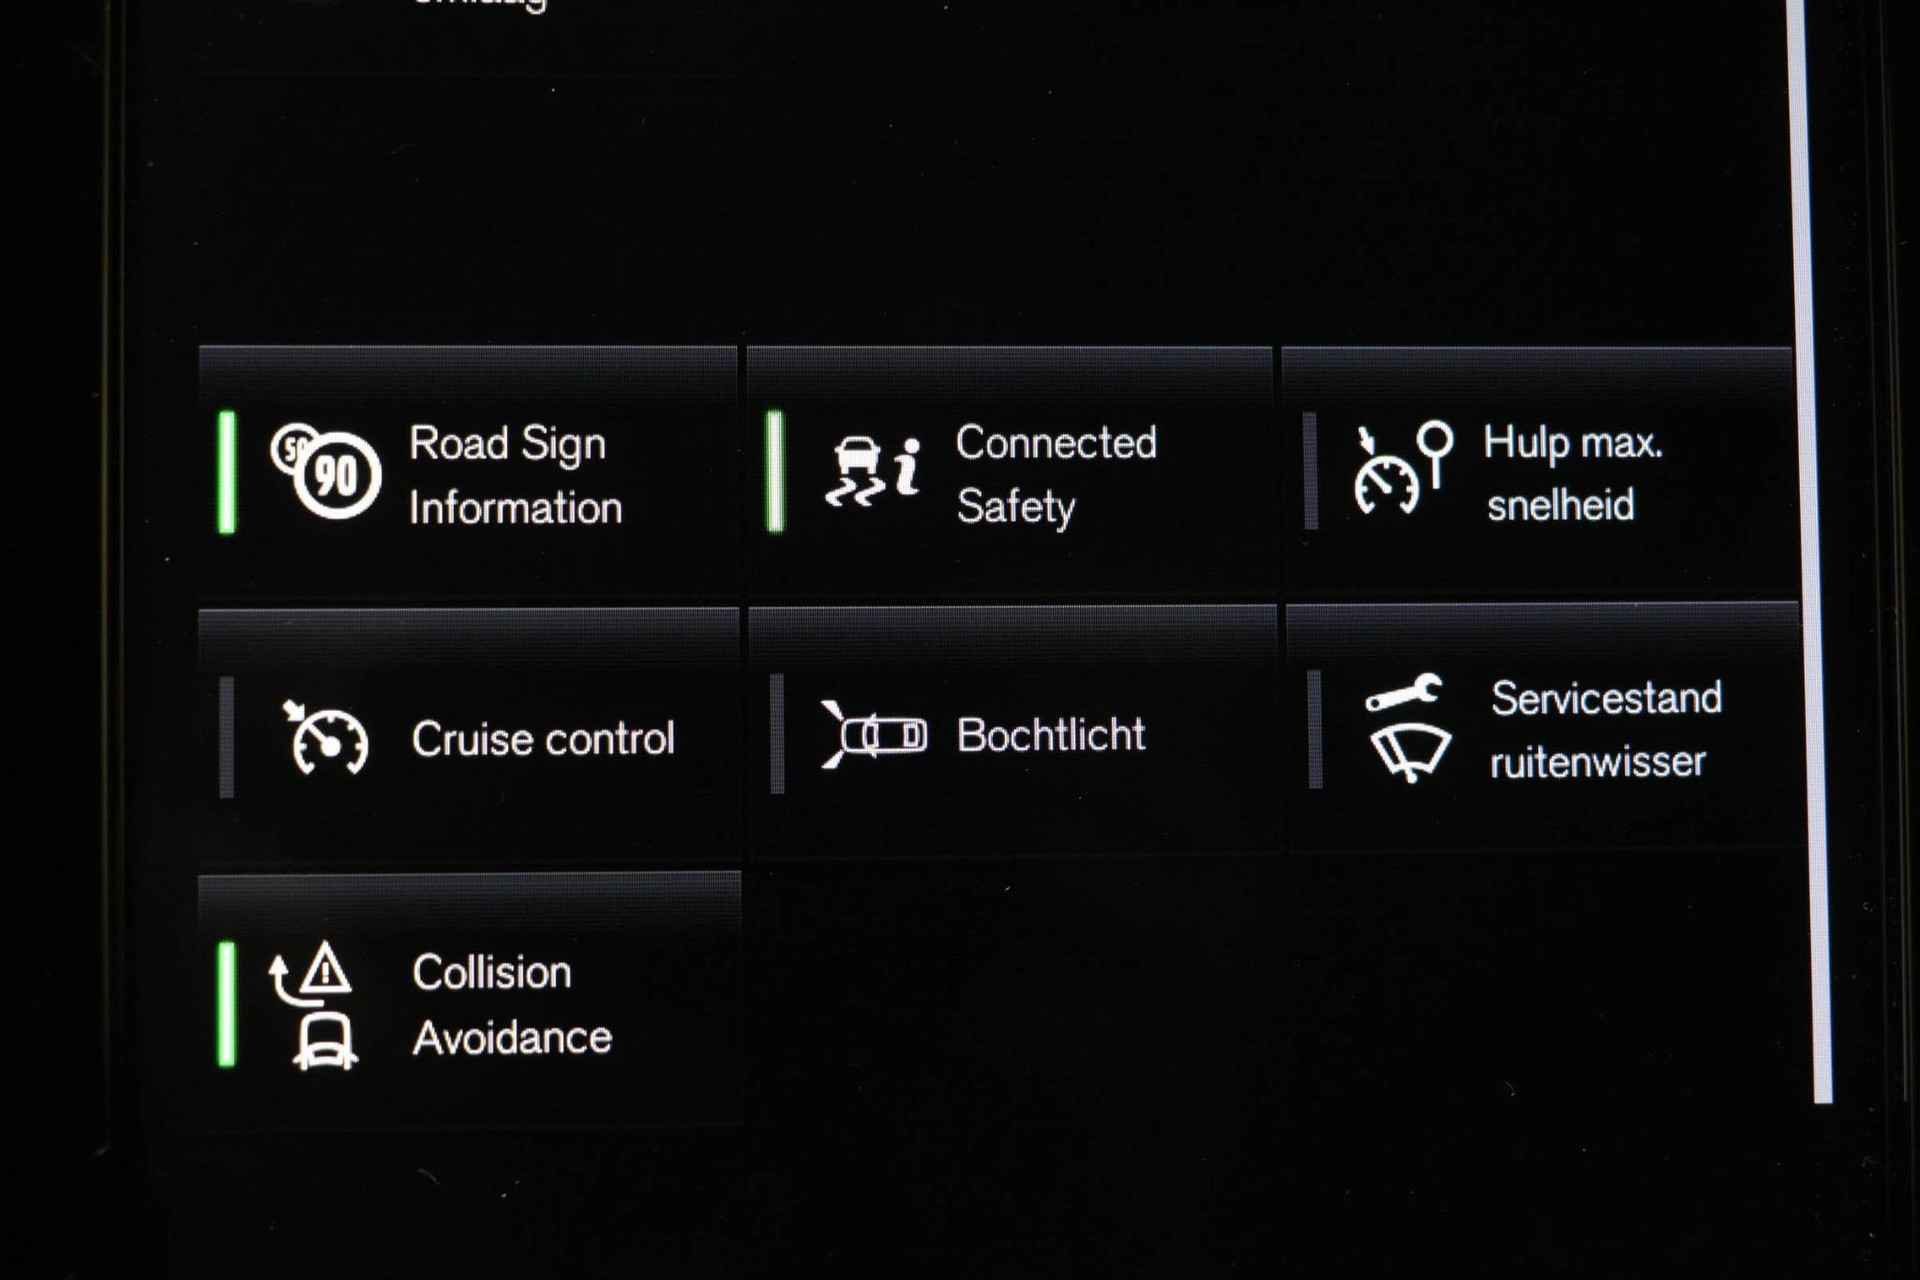Tap the Servicestand ruitenwisser wrench and wiper icon
1920x1280 pixels.
click(1408, 728)
